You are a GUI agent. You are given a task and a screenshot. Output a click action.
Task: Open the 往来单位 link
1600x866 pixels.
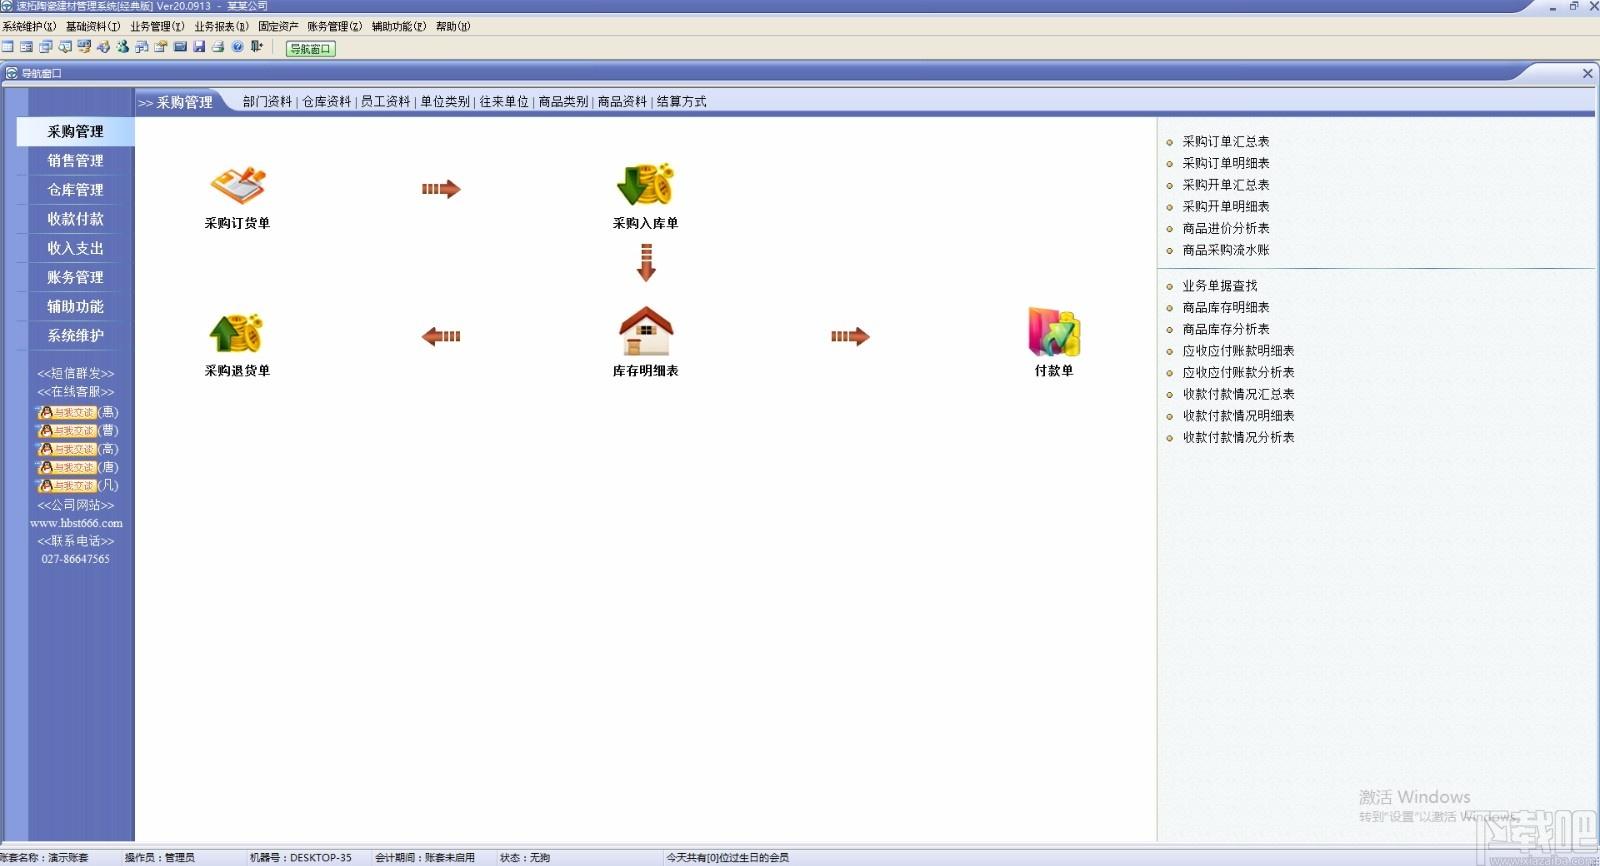(x=504, y=102)
